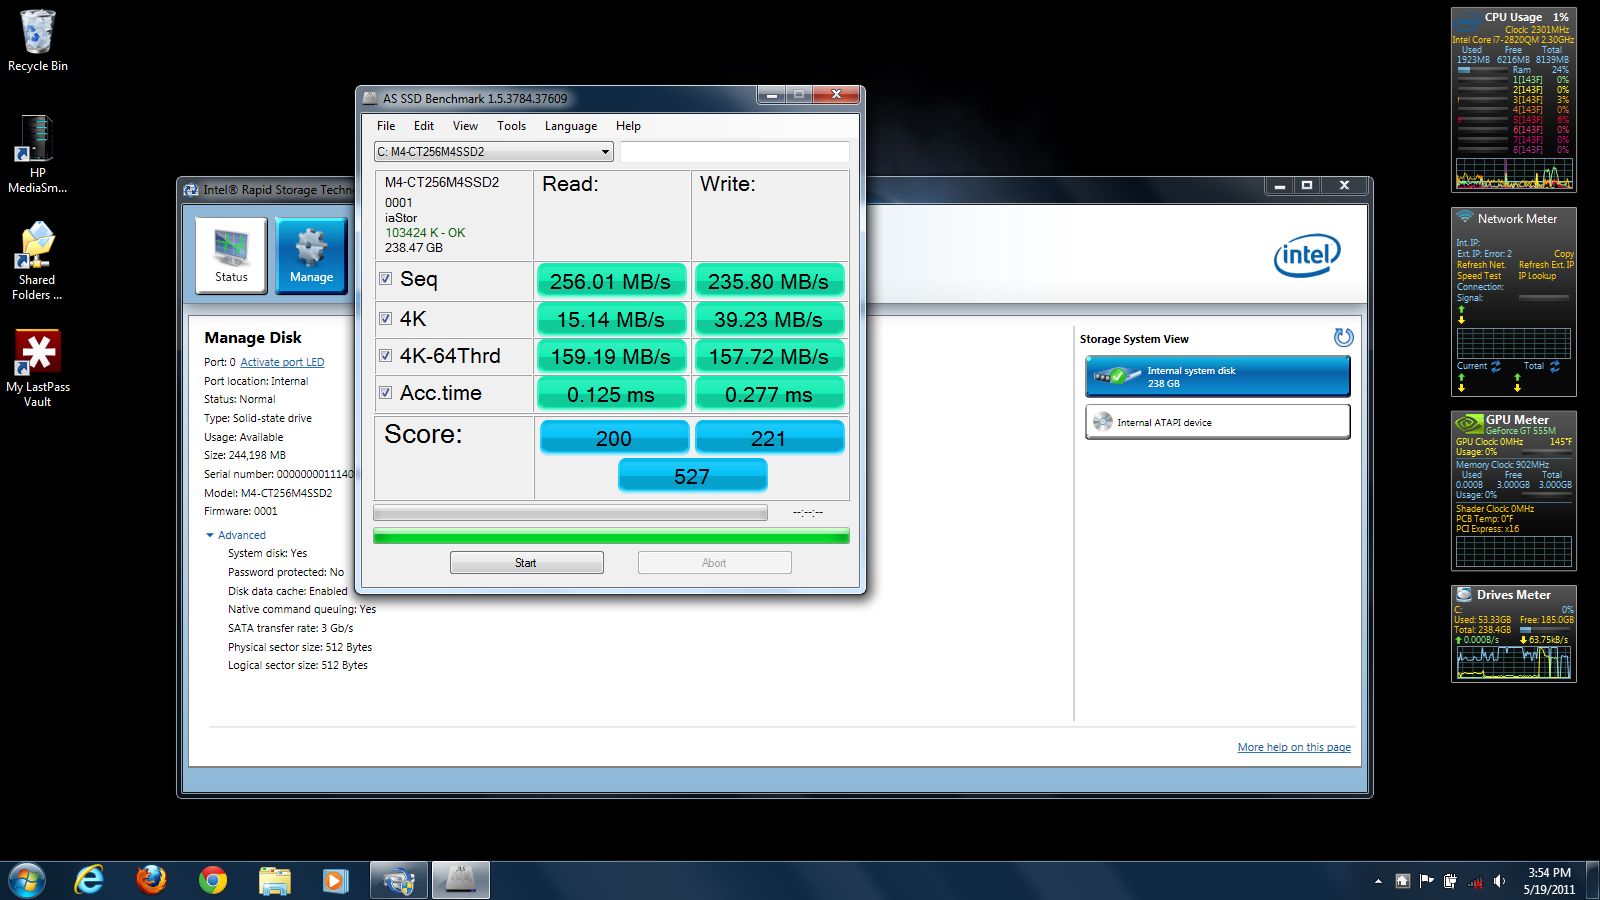Click Refresh Net. in Network Meter

(1481, 265)
